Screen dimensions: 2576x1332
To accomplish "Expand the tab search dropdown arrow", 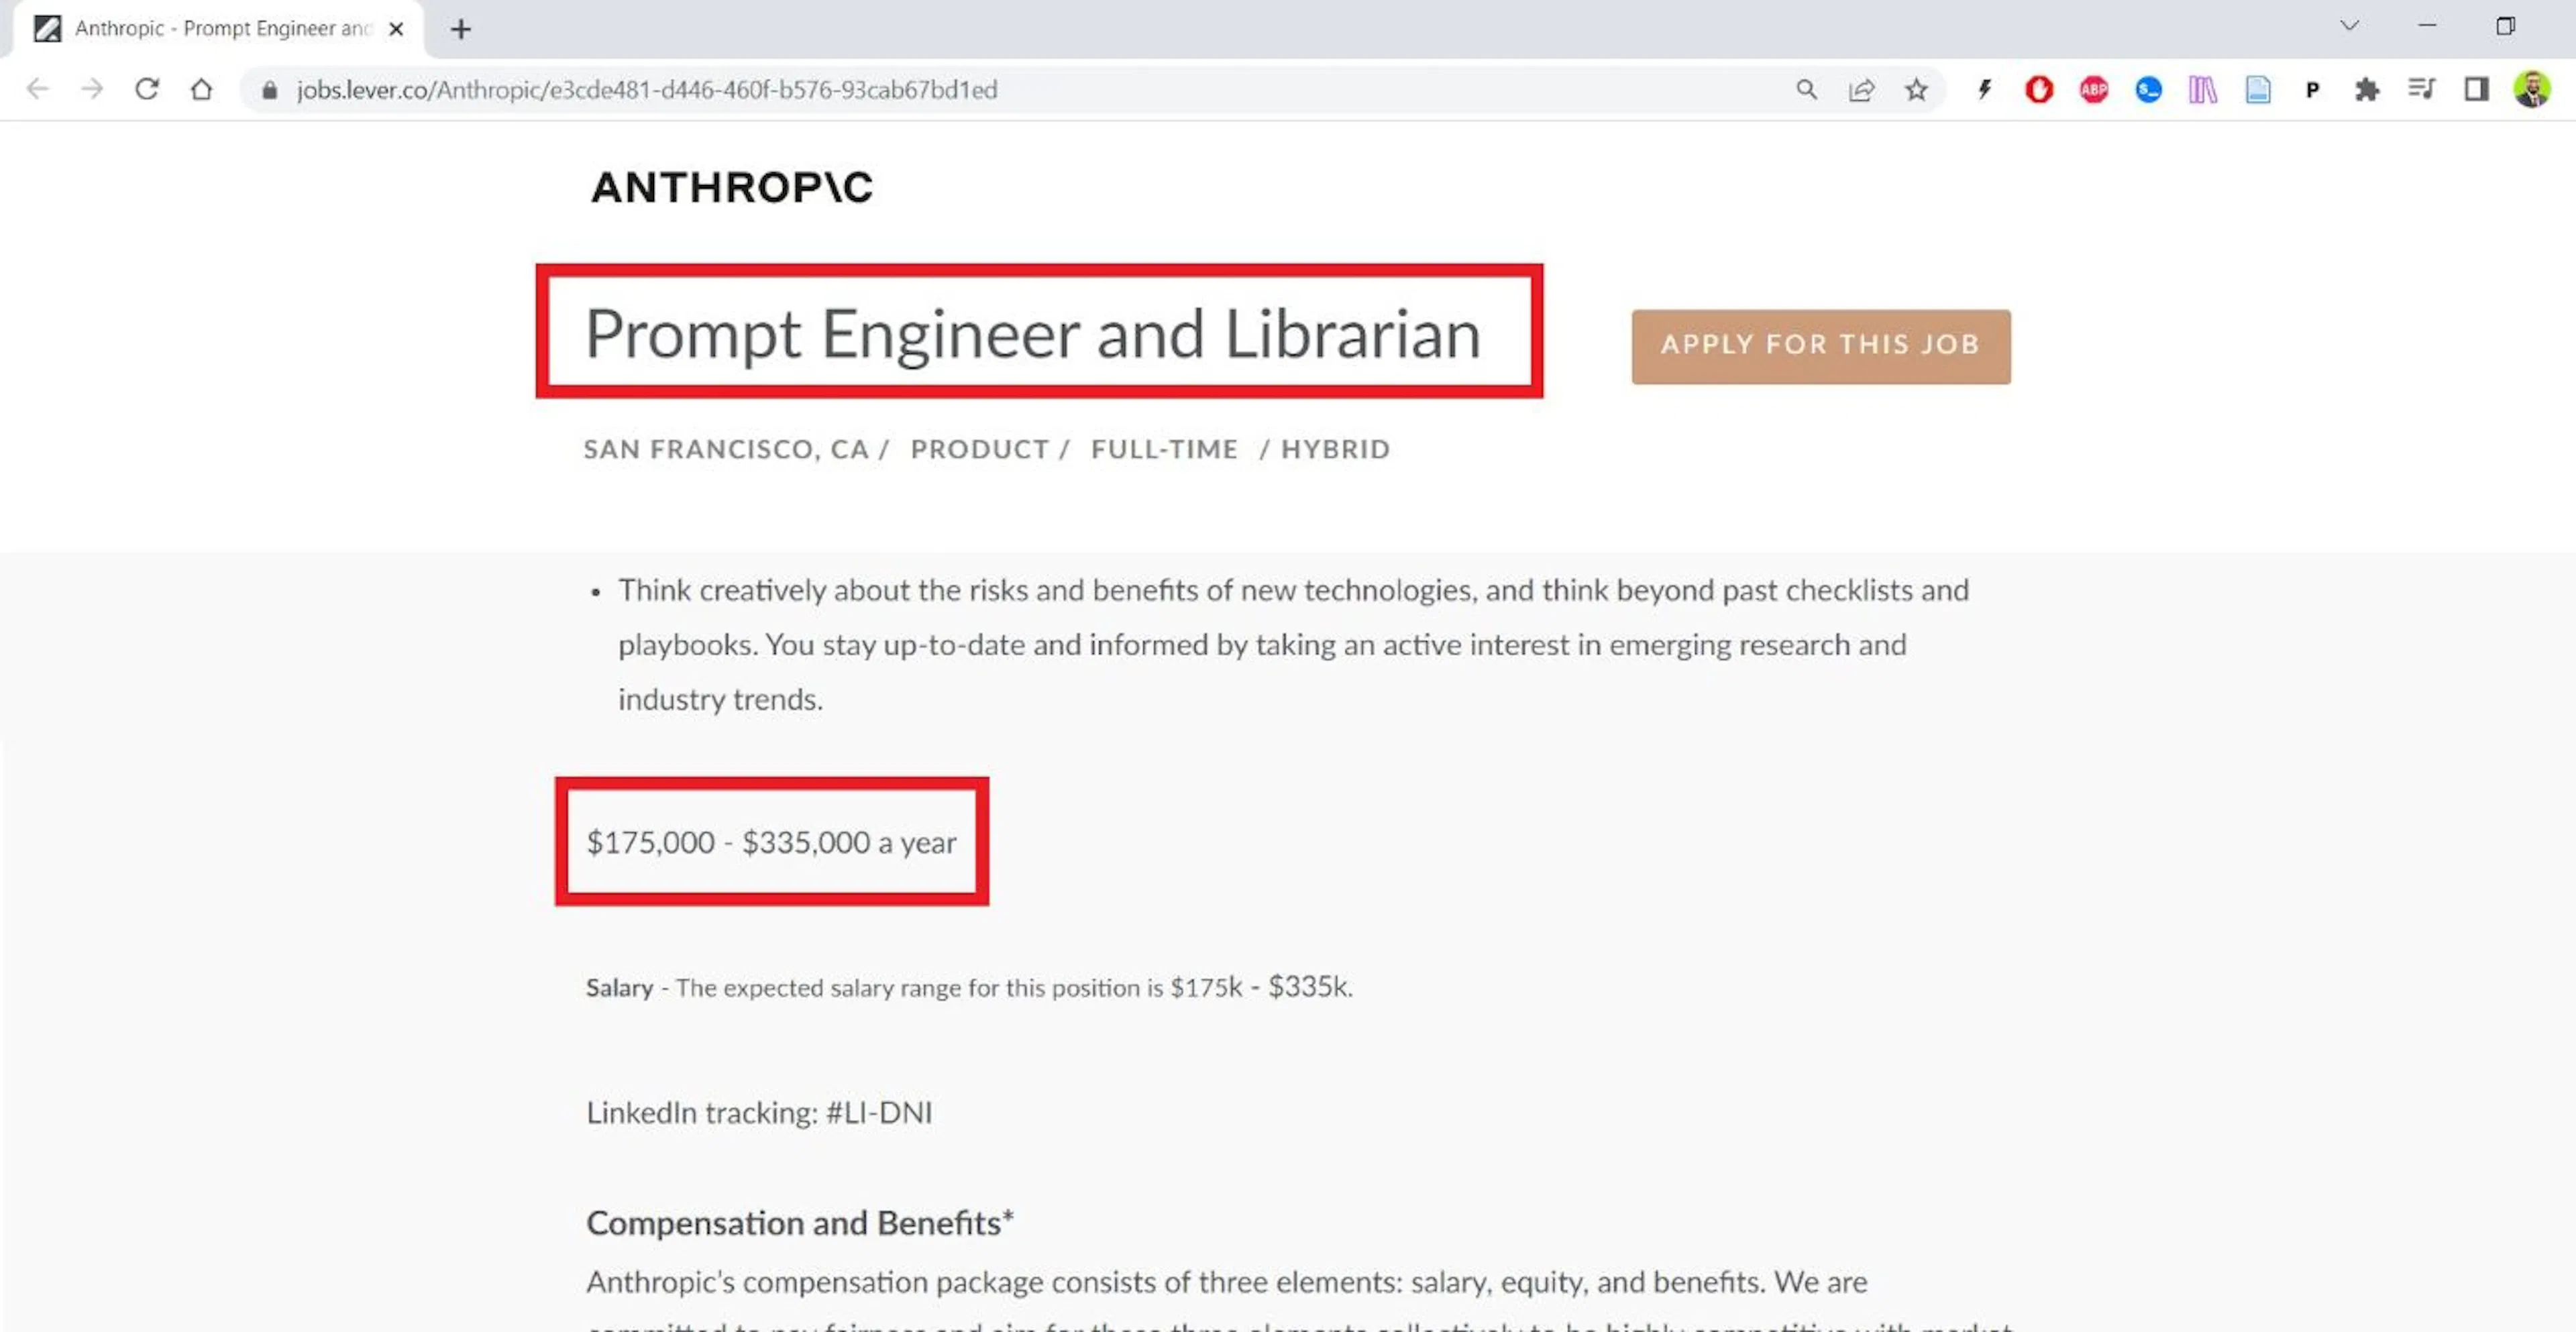I will pyautogui.click(x=2350, y=26).
